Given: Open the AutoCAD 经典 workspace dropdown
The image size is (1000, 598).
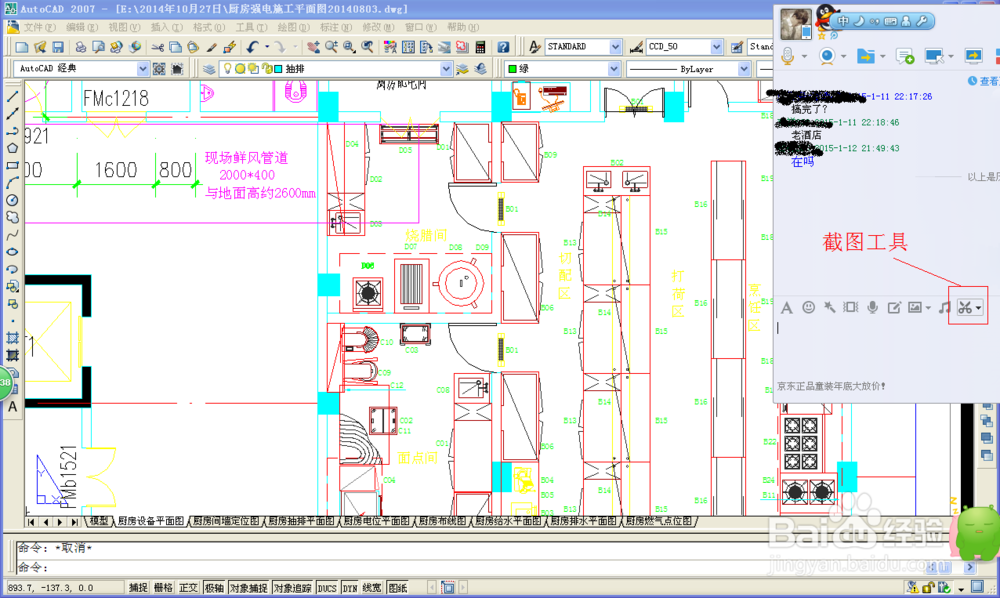Looking at the screenshot, I should tap(142, 69).
